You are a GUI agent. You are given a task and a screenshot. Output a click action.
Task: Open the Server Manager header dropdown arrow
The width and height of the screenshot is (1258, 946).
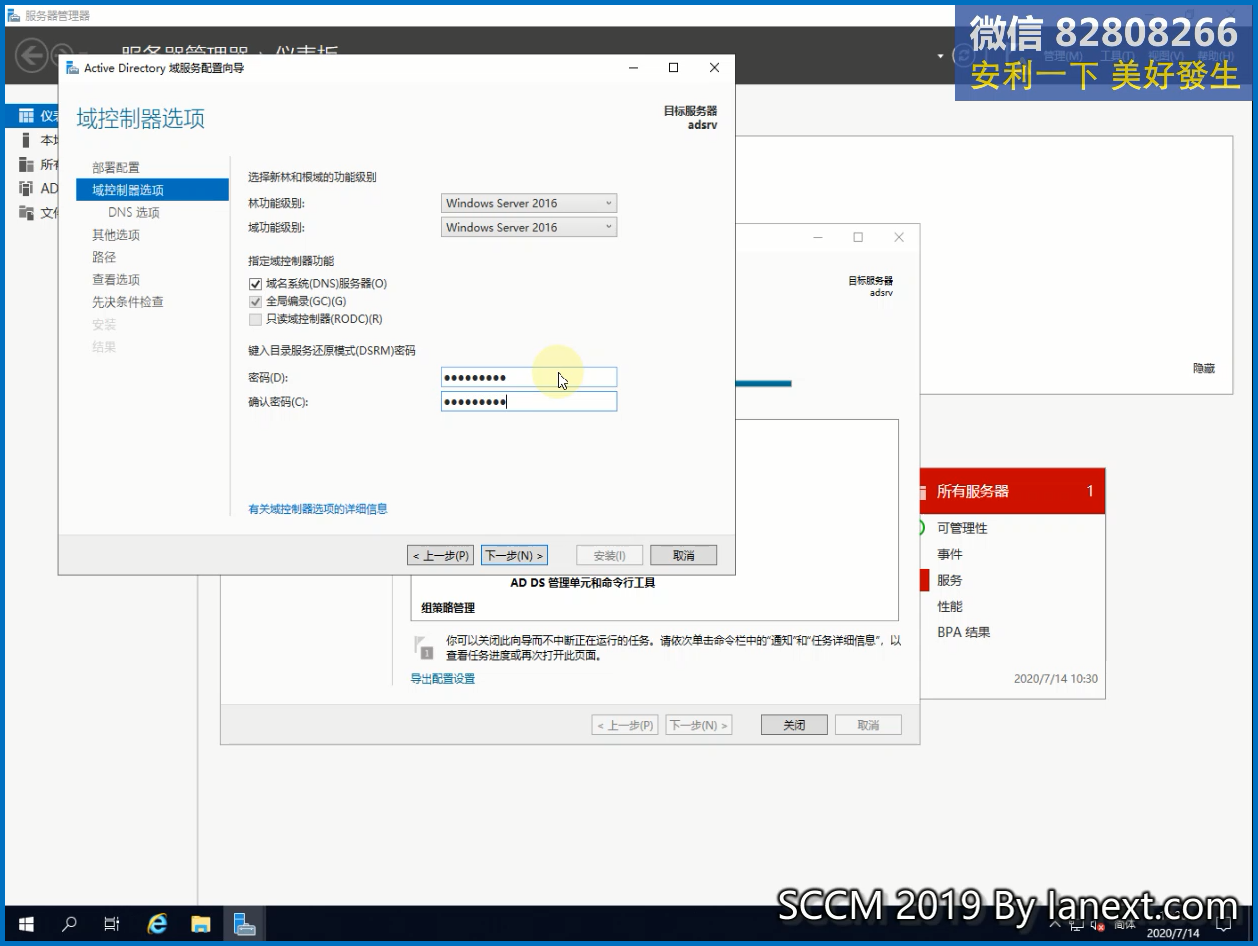(x=940, y=56)
